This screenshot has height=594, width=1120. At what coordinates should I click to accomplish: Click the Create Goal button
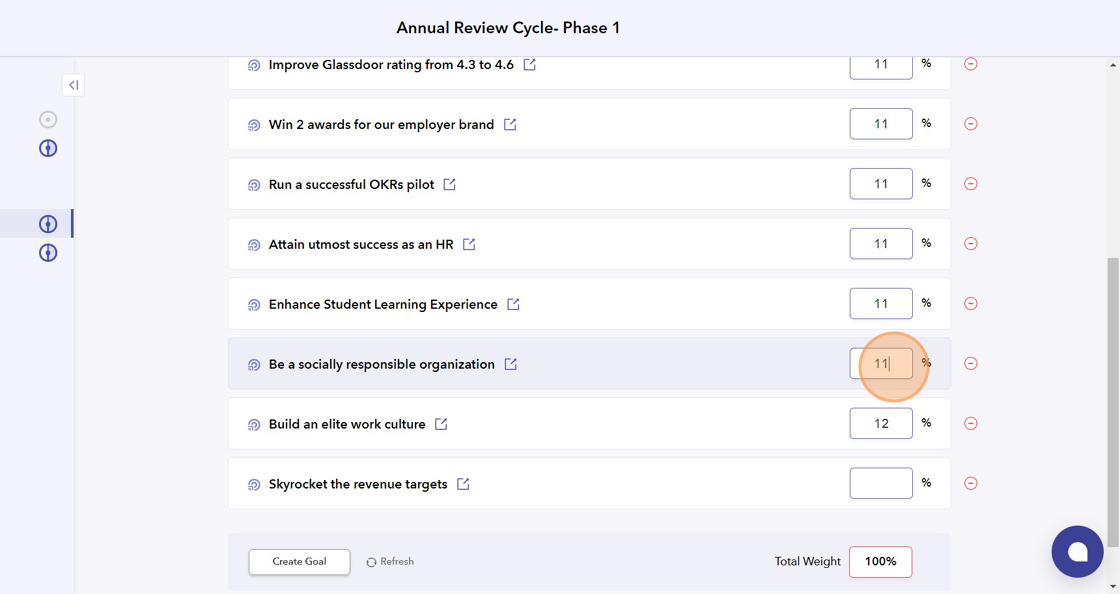(x=299, y=562)
